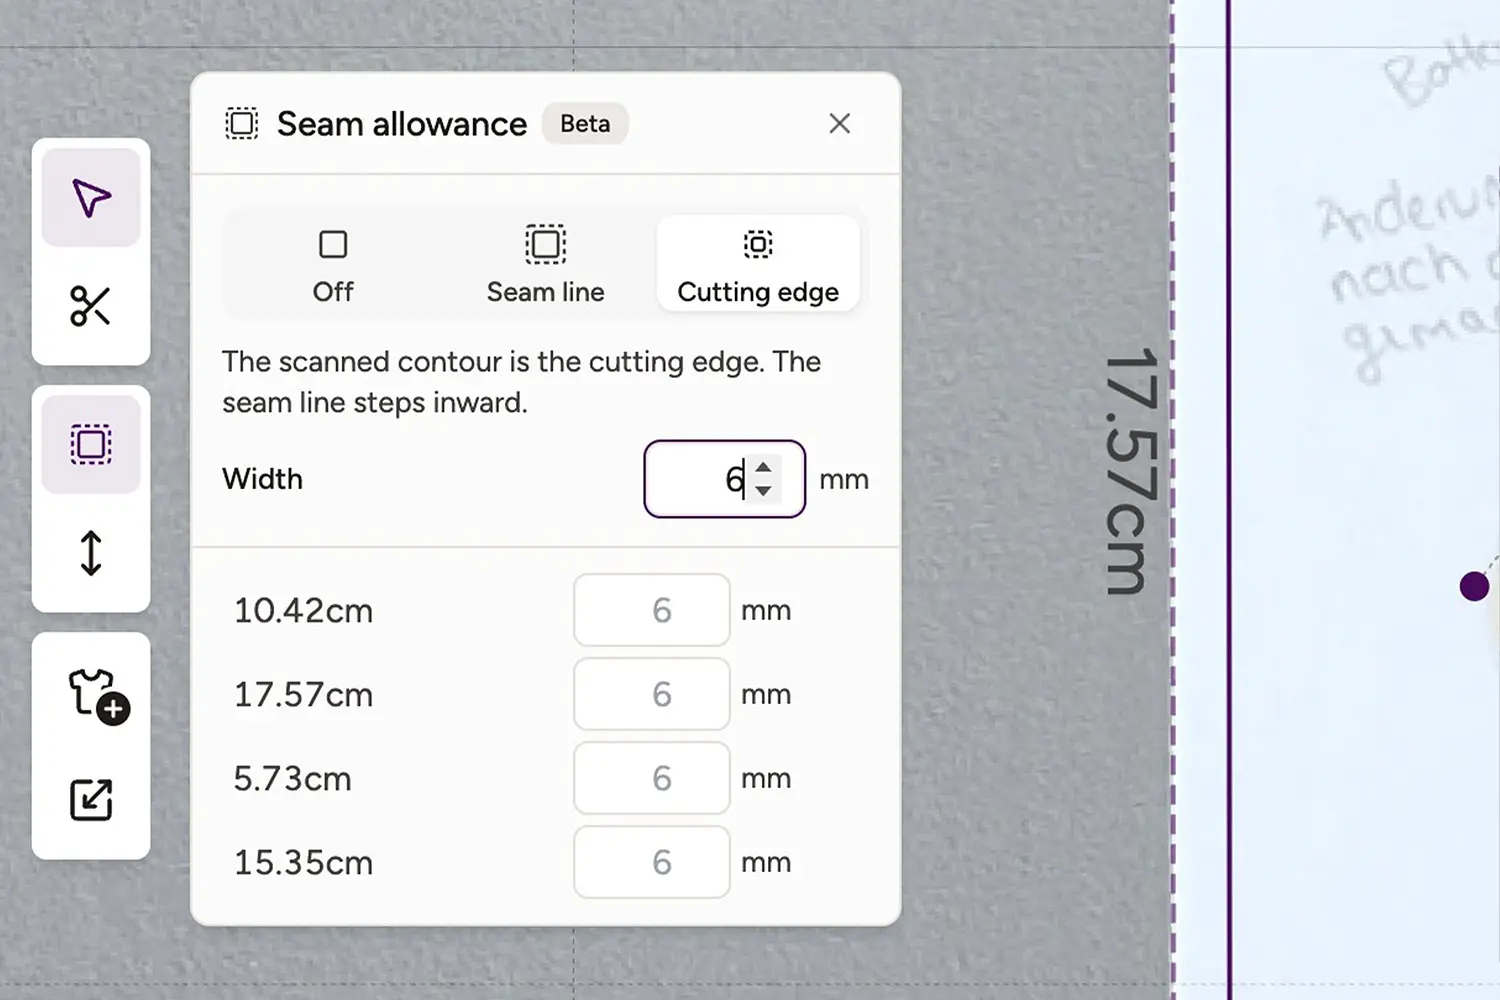Switch mode to Seam line

[x=546, y=265]
